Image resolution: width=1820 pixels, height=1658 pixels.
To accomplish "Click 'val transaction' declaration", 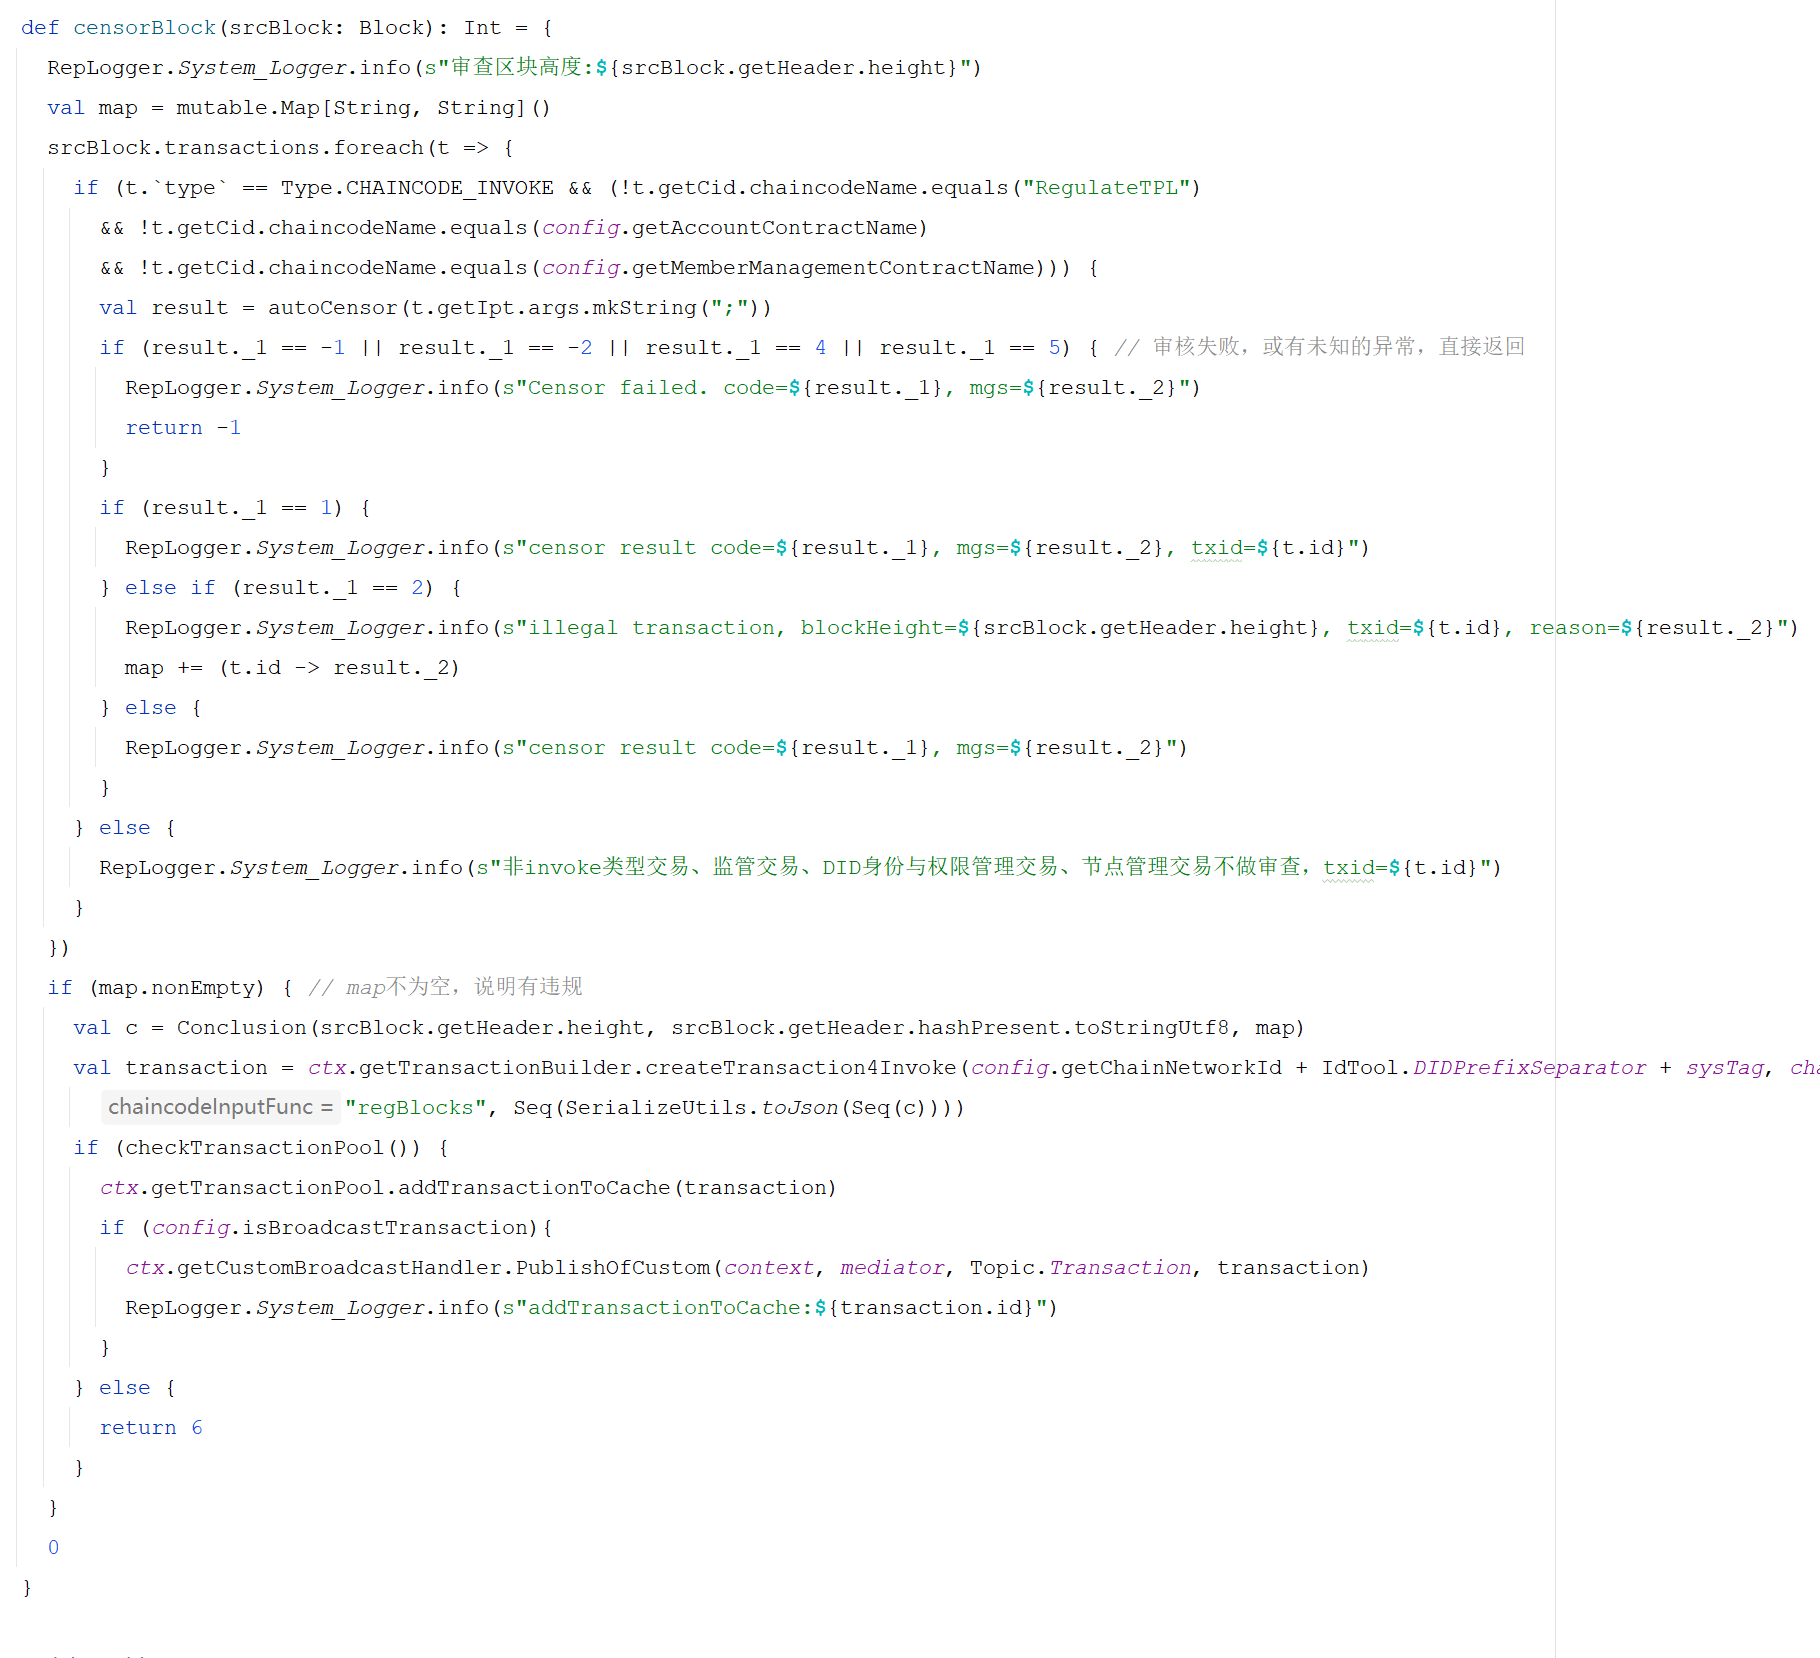I will [x=170, y=1068].
